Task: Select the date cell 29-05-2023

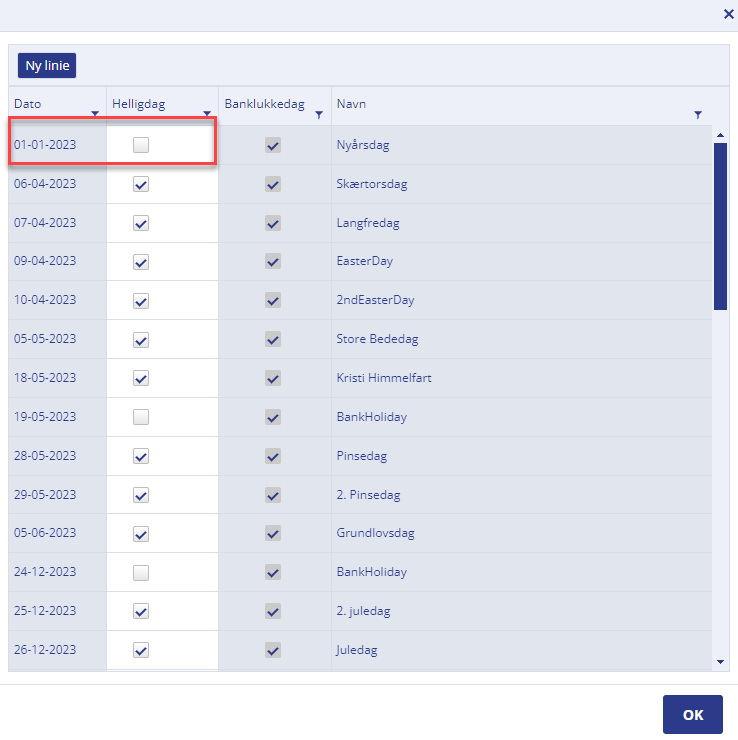Action: coord(58,495)
